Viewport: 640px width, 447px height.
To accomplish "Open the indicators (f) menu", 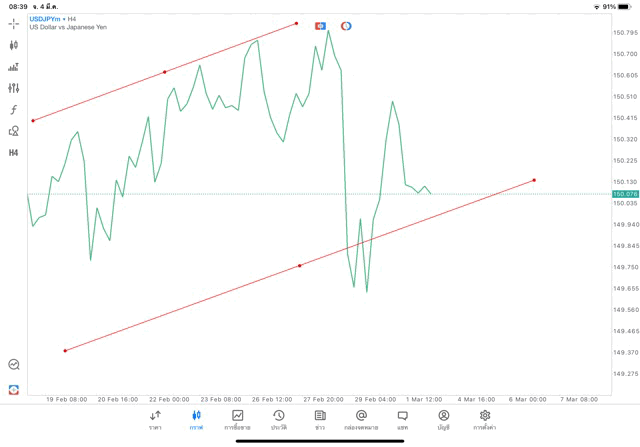I will [x=14, y=110].
